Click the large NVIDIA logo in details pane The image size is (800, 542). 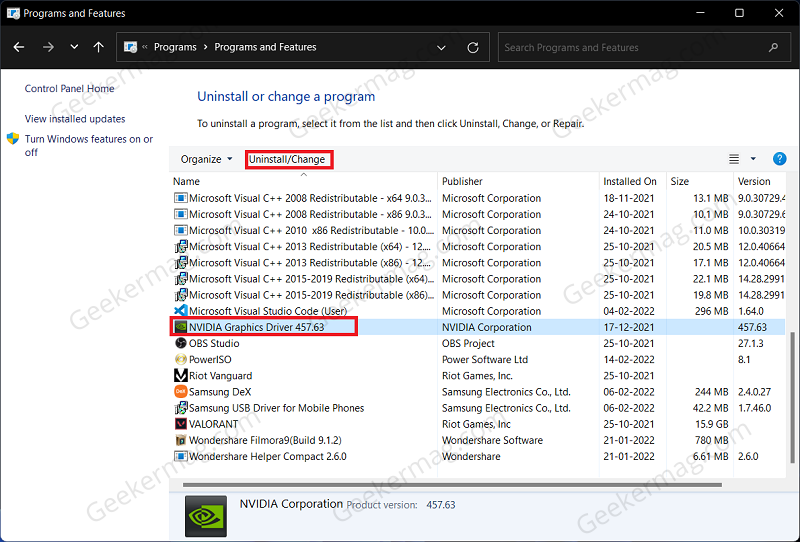(206, 516)
